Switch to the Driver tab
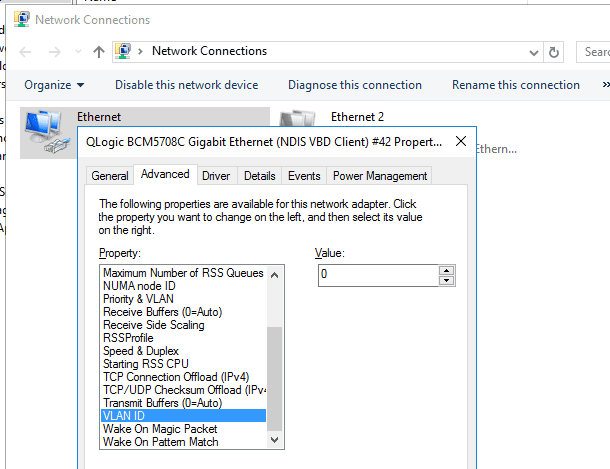 216,176
